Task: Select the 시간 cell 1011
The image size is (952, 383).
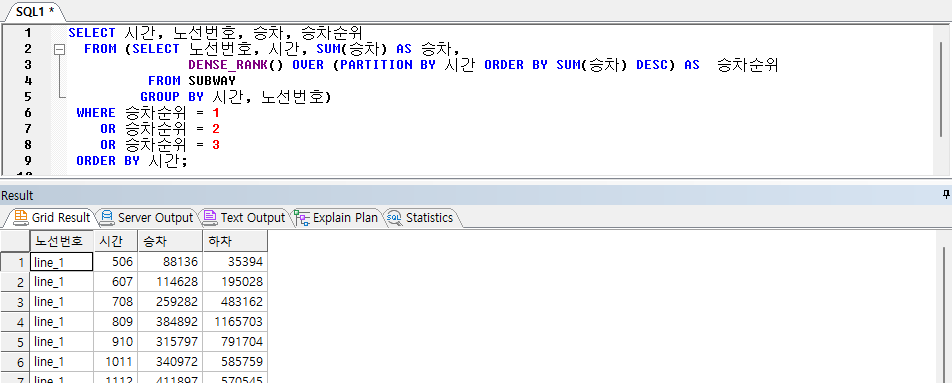Action: click(115, 362)
